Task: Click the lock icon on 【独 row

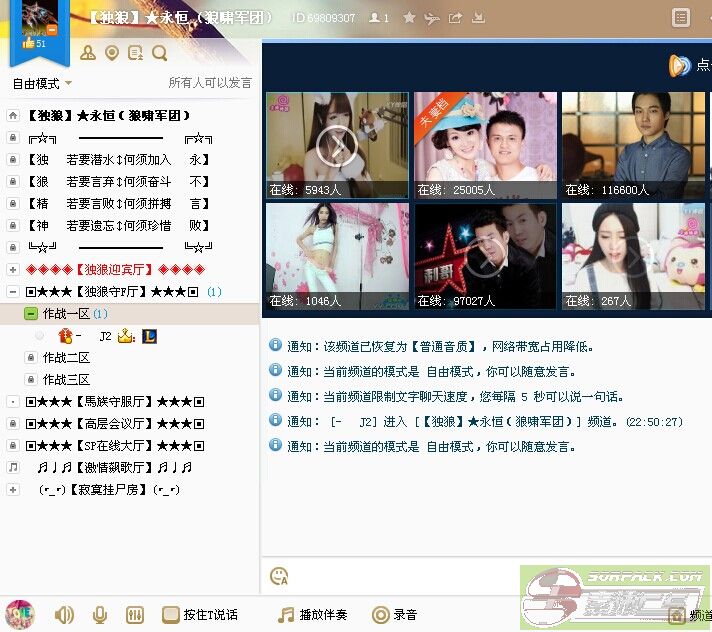Action: (13, 159)
